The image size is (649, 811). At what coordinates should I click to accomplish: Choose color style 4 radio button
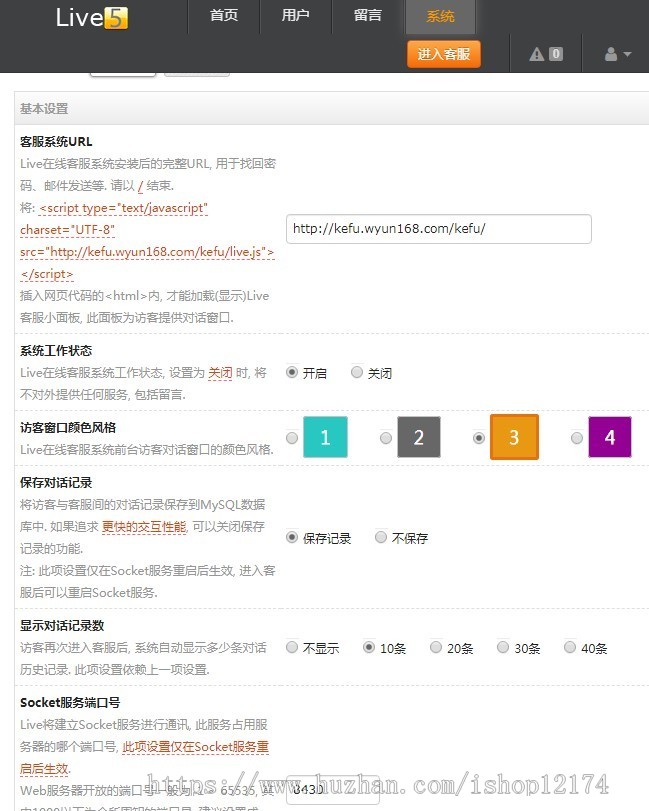[577, 438]
